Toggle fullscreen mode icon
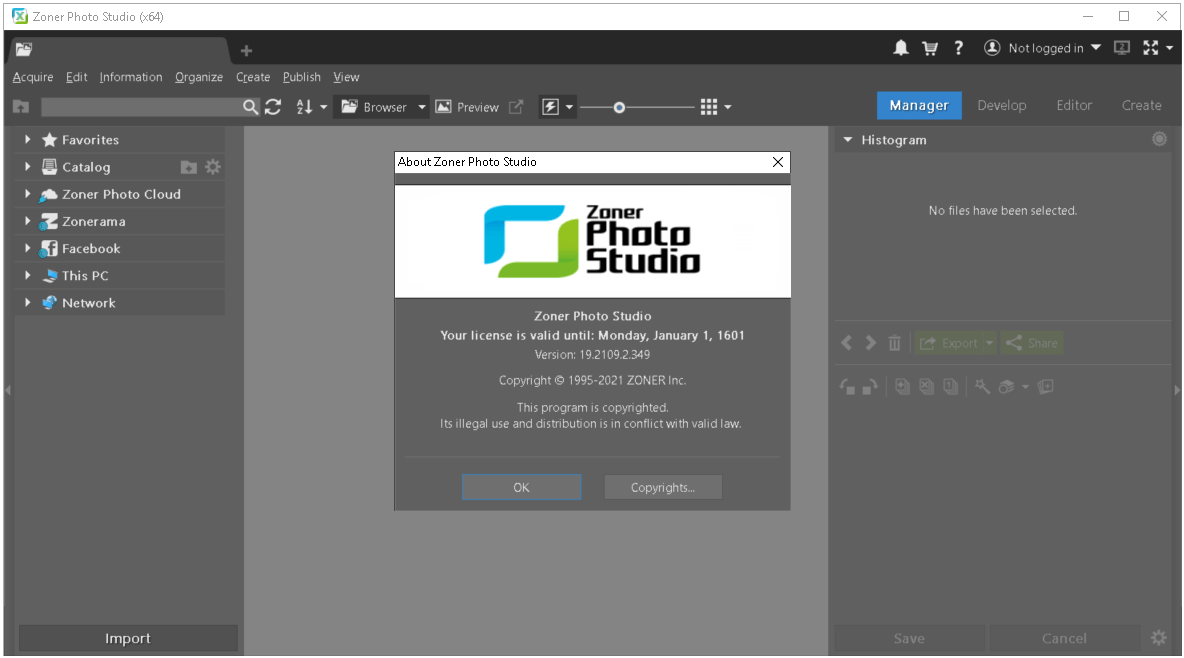 tap(1151, 48)
